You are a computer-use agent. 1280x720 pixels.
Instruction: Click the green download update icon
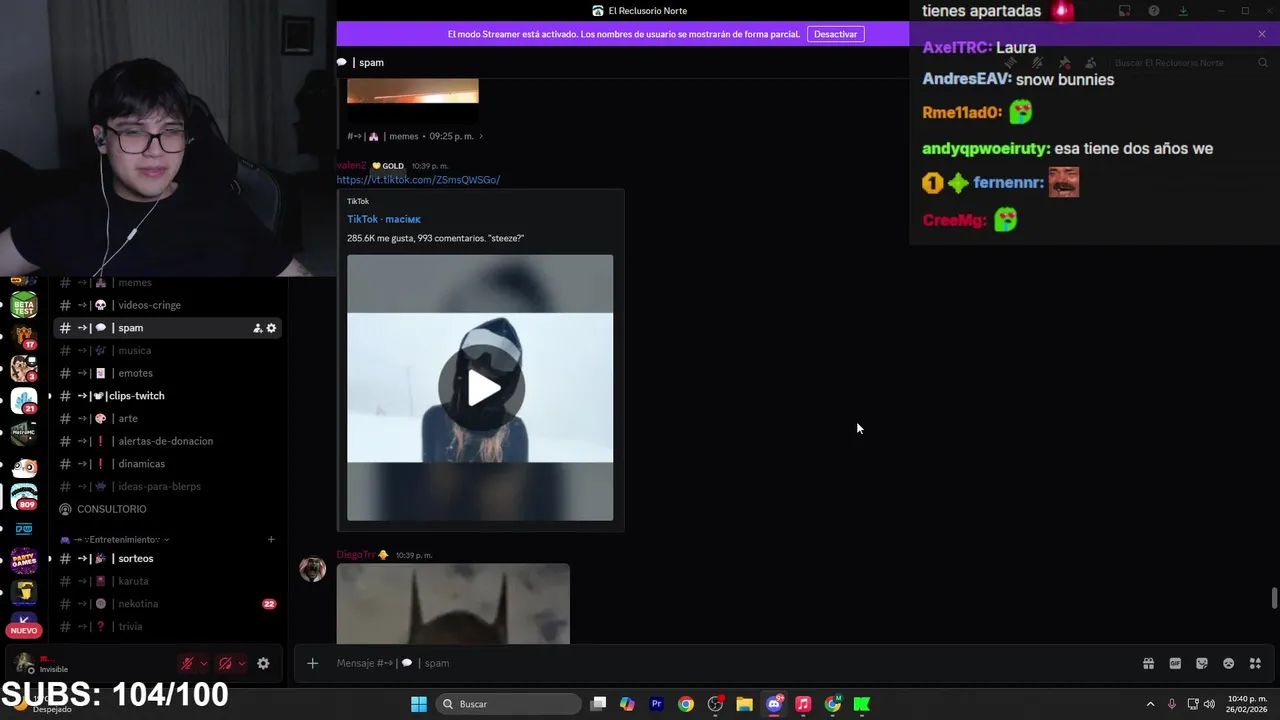1183,11
